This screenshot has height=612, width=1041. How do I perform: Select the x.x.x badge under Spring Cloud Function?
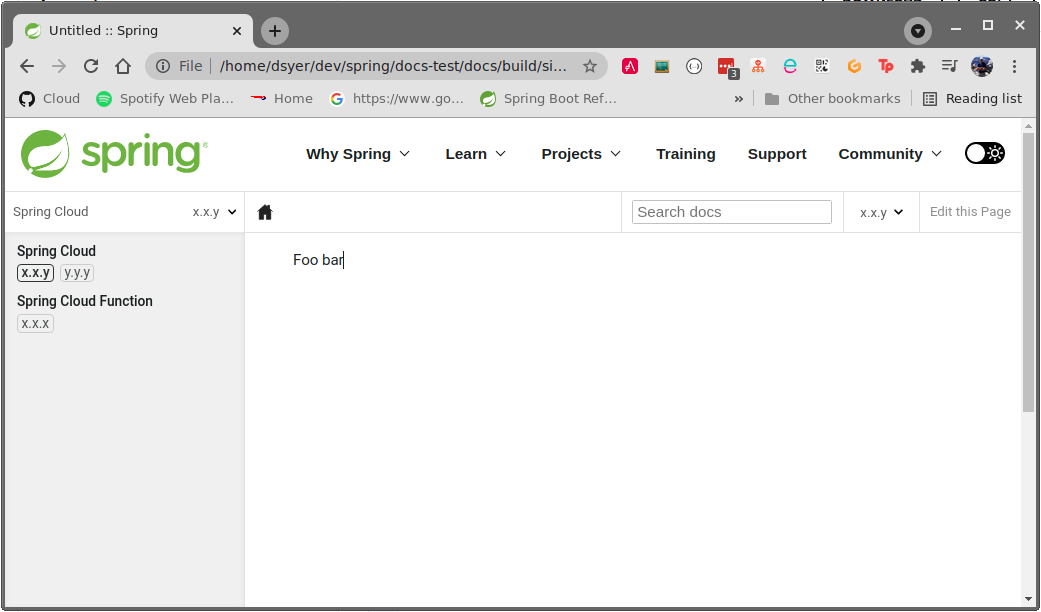pyautogui.click(x=35, y=323)
